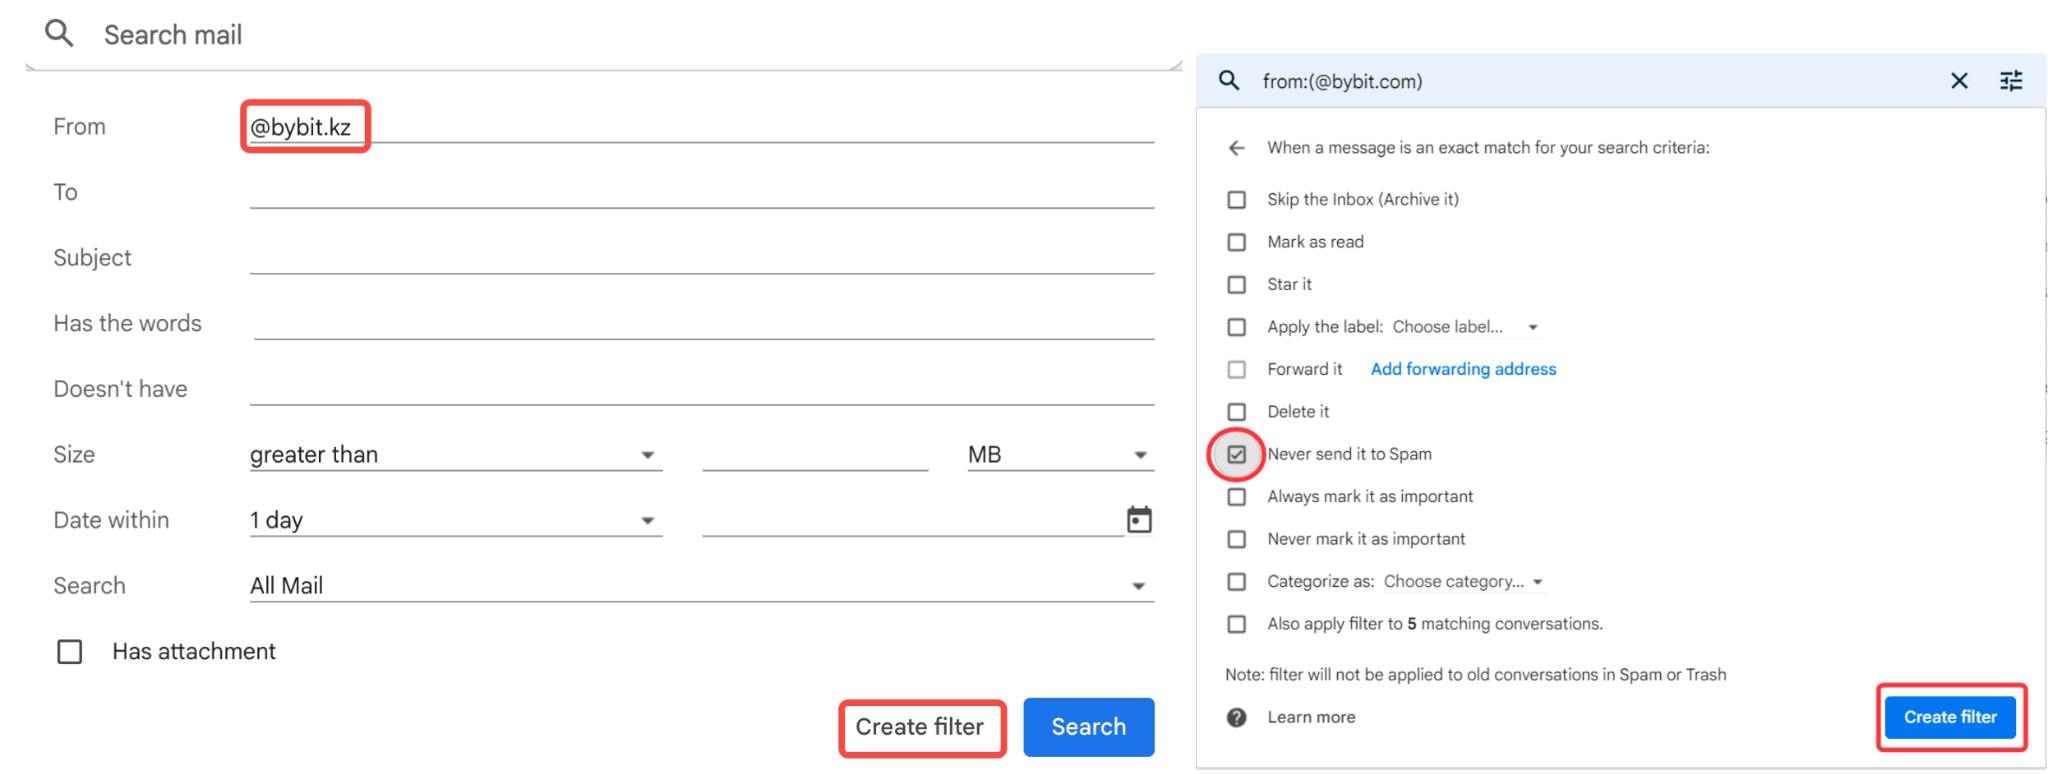Click the From field containing @bybit.kz
The image size is (2048, 774).
coord(700,127)
